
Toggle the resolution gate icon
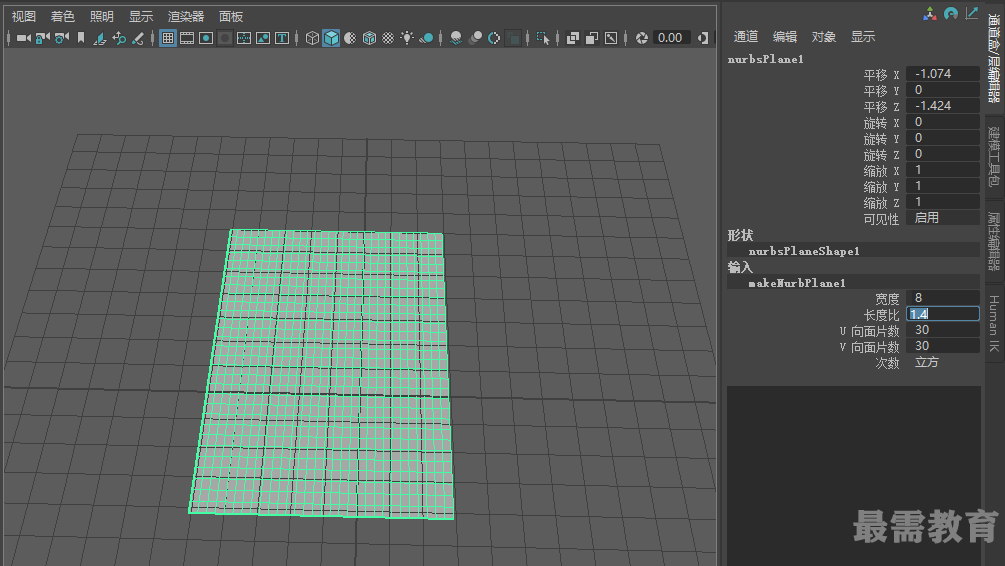(x=206, y=38)
